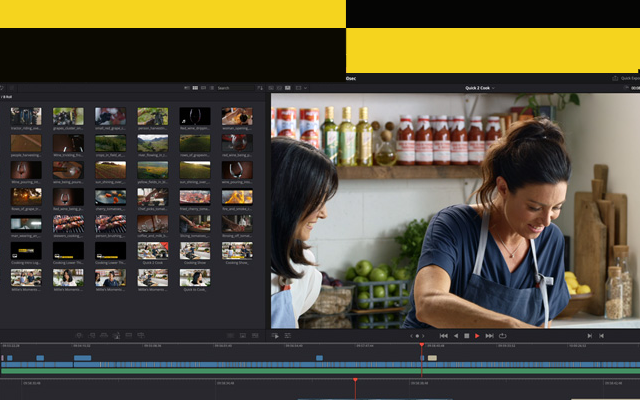640x400 pixels.
Task: Jump to the first frame of timeline
Action: click(443, 336)
